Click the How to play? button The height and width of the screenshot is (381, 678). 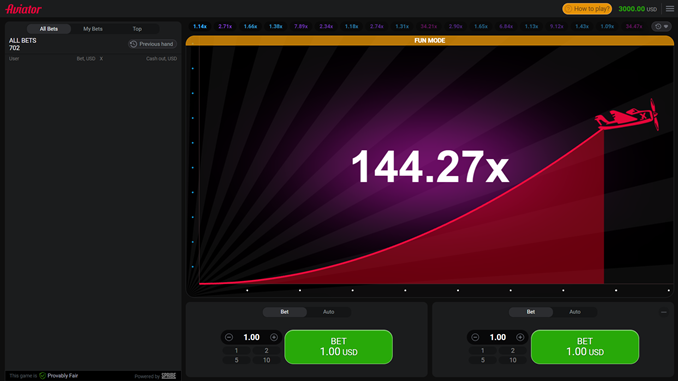587,9
